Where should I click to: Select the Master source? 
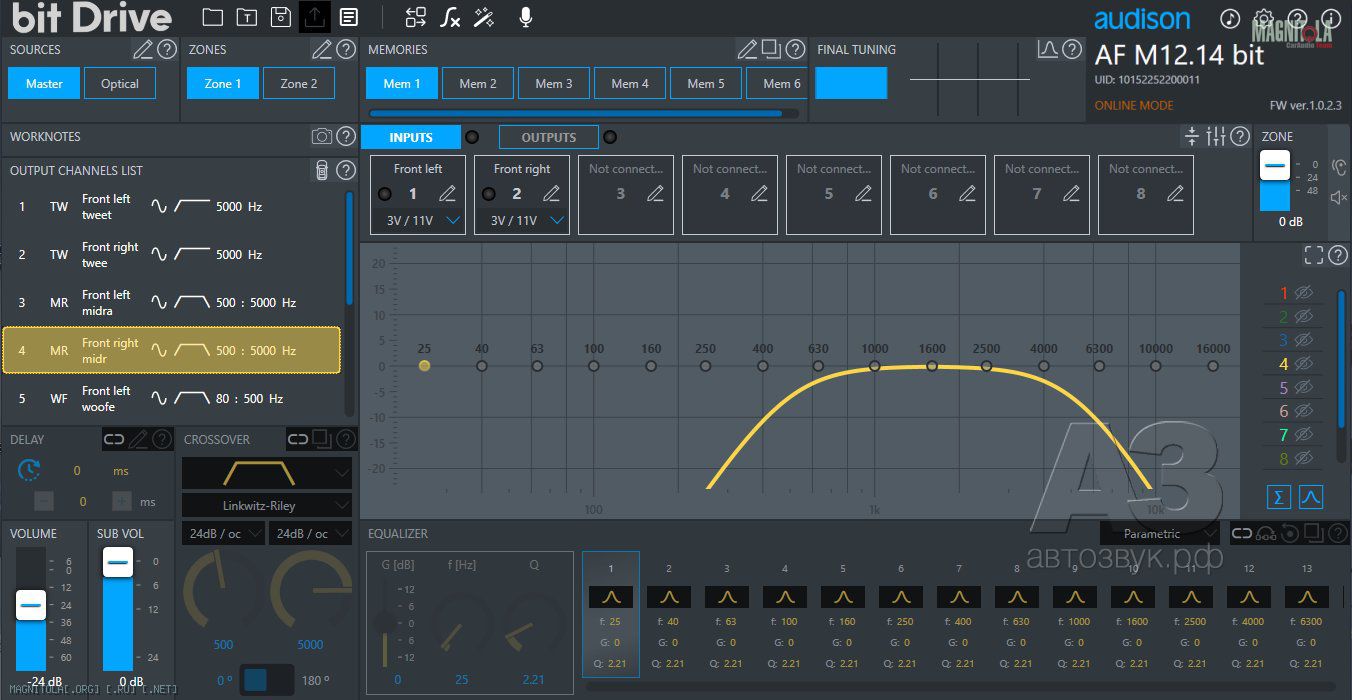[x=44, y=84]
